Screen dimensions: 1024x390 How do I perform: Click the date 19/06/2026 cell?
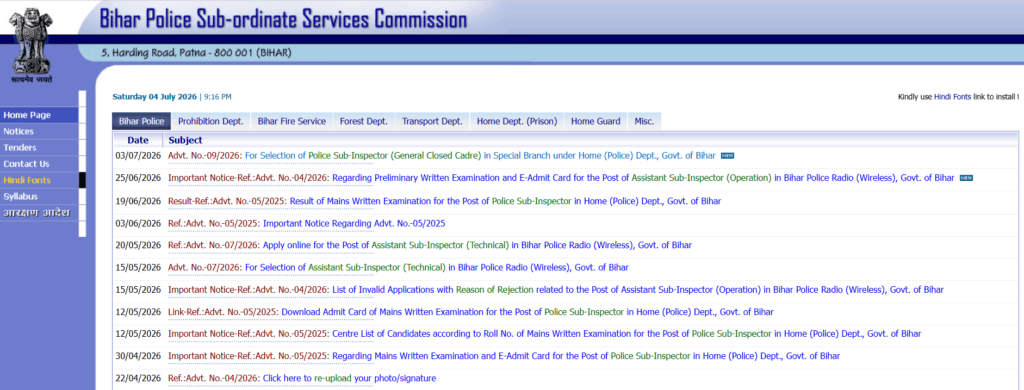[x=138, y=201]
